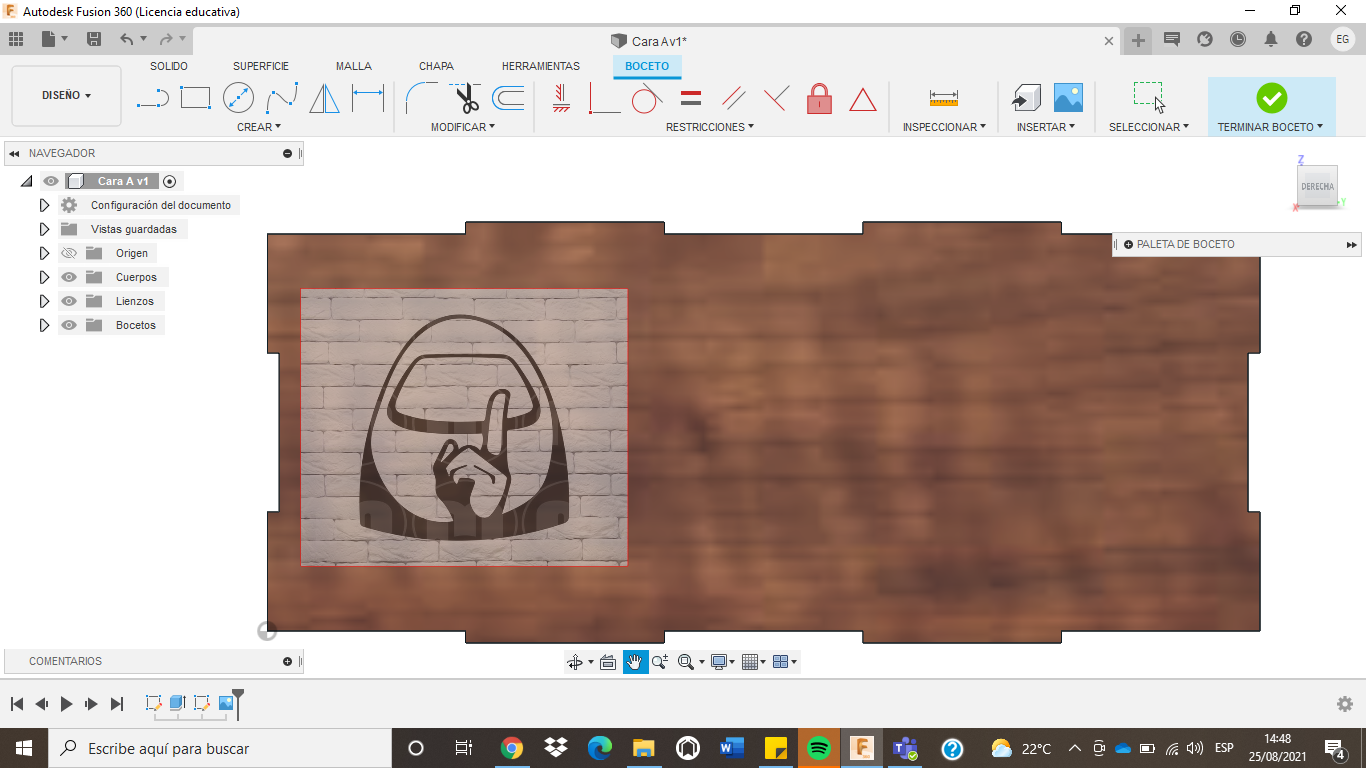This screenshot has width=1366, height=768.
Task: Open the CREAR dropdown menu
Action: point(258,126)
